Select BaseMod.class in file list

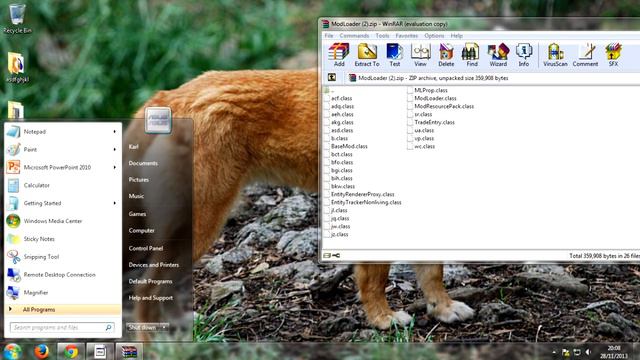pyautogui.click(x=349, y=146)
